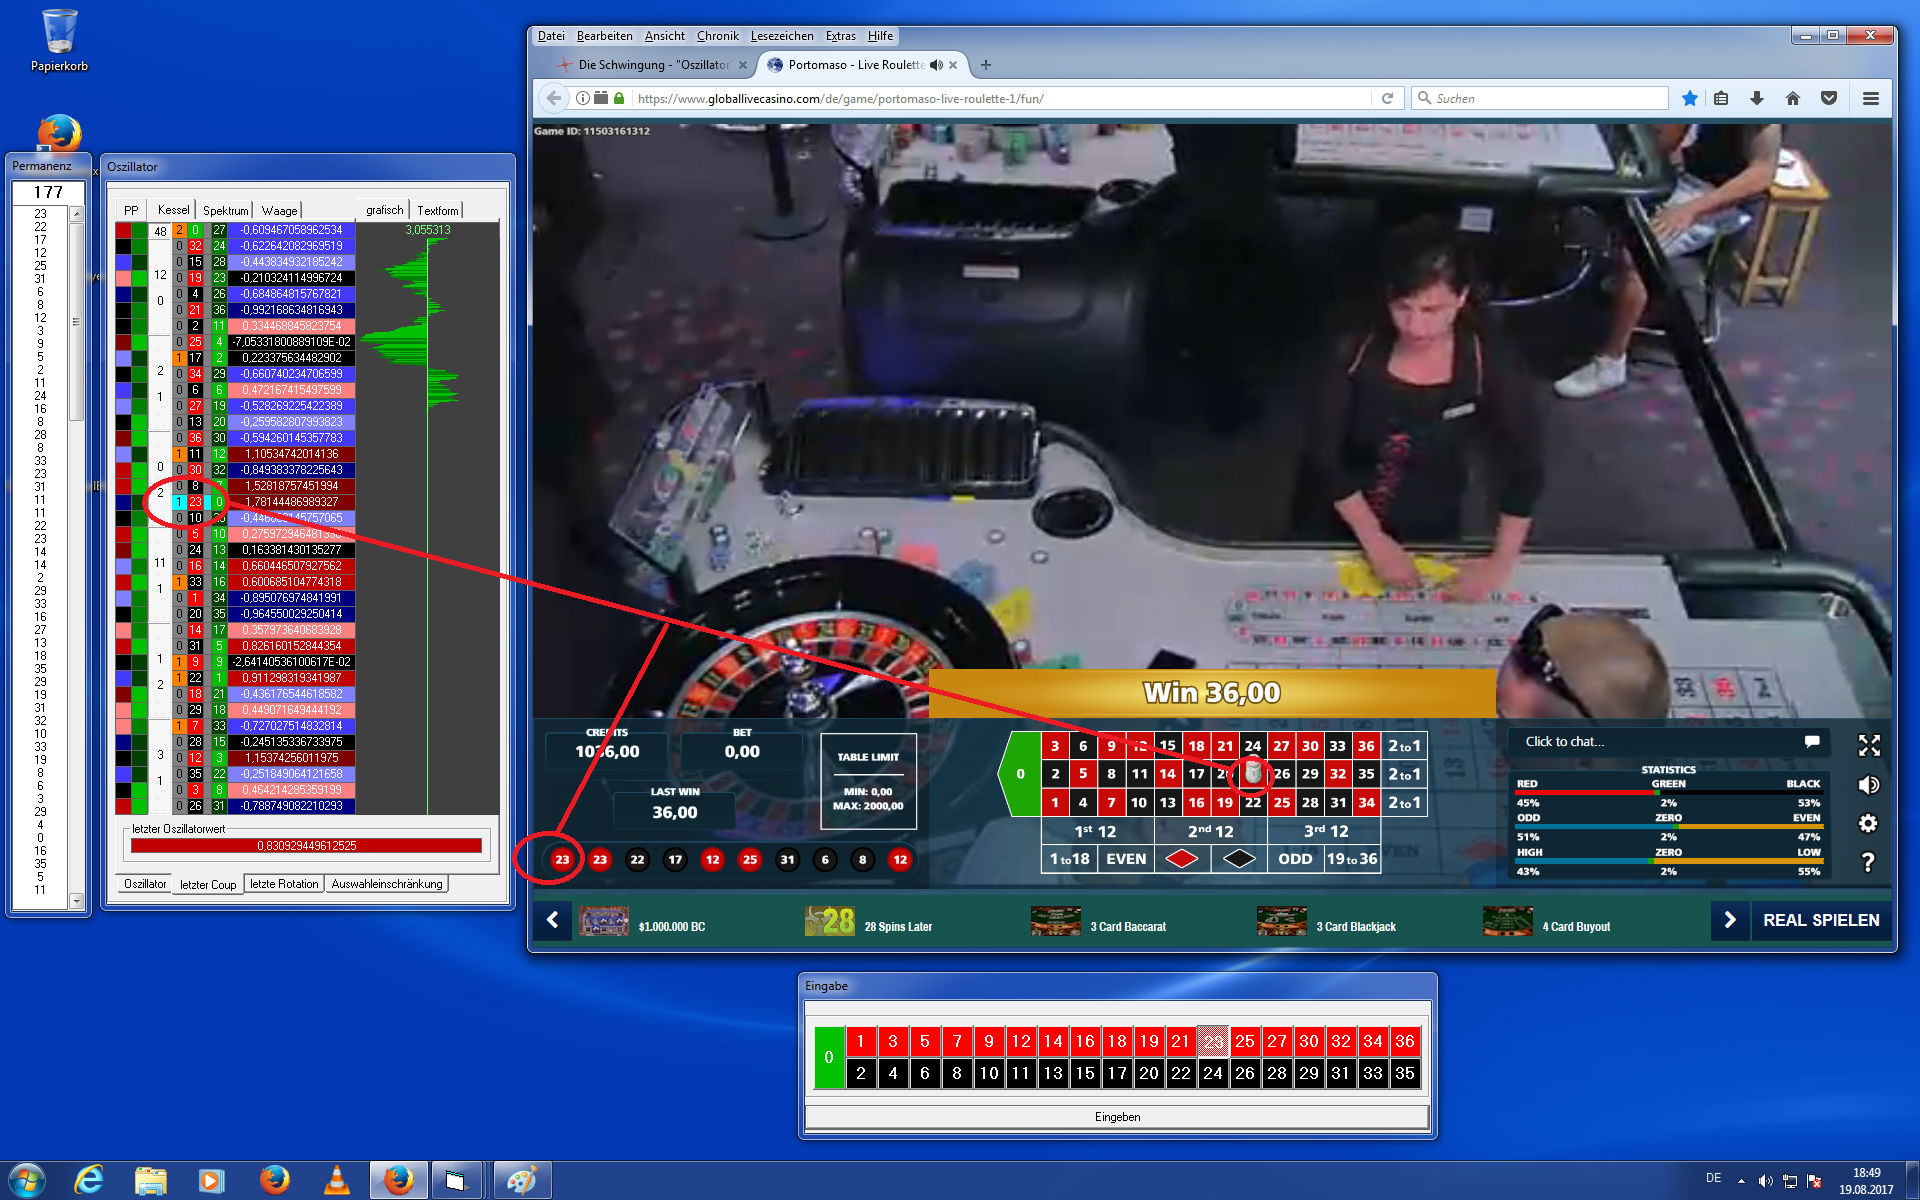The image size is (1920, 1200).
Task: Click the volume icon in system tray
Action: pyautogui.click(x=1766, y=1181)
